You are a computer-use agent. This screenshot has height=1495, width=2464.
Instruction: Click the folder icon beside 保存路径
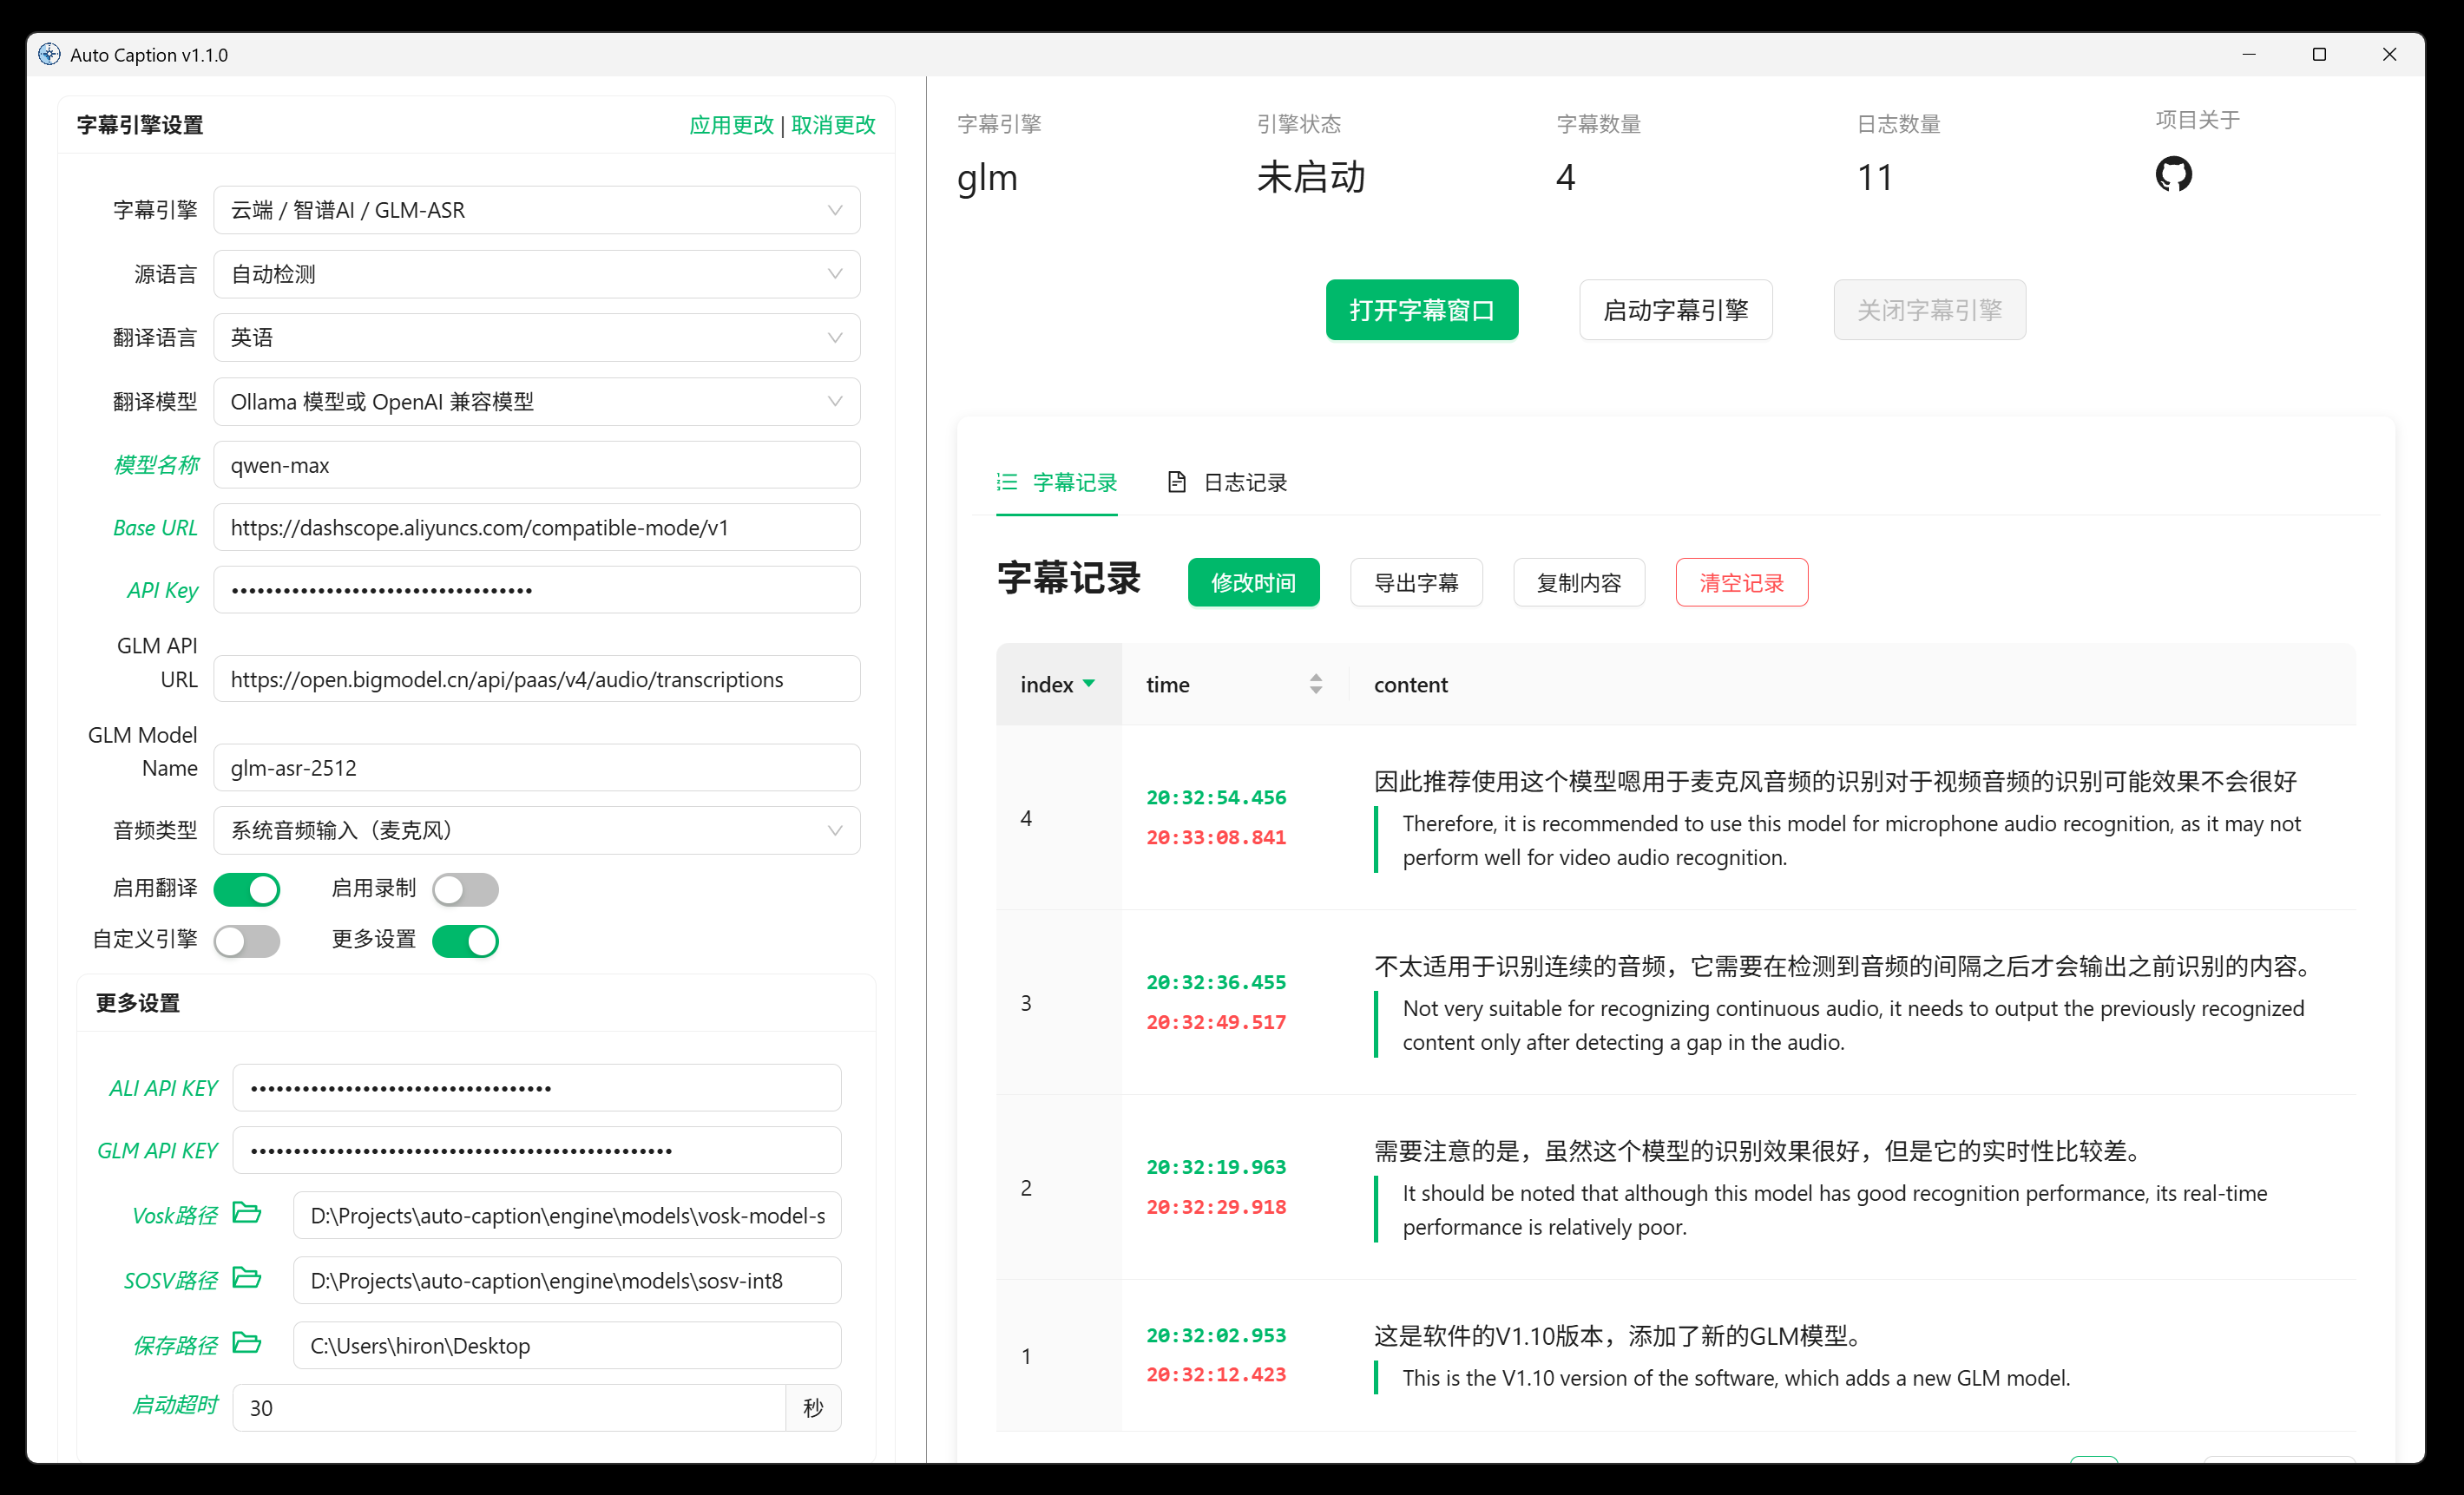(246, 1343)
